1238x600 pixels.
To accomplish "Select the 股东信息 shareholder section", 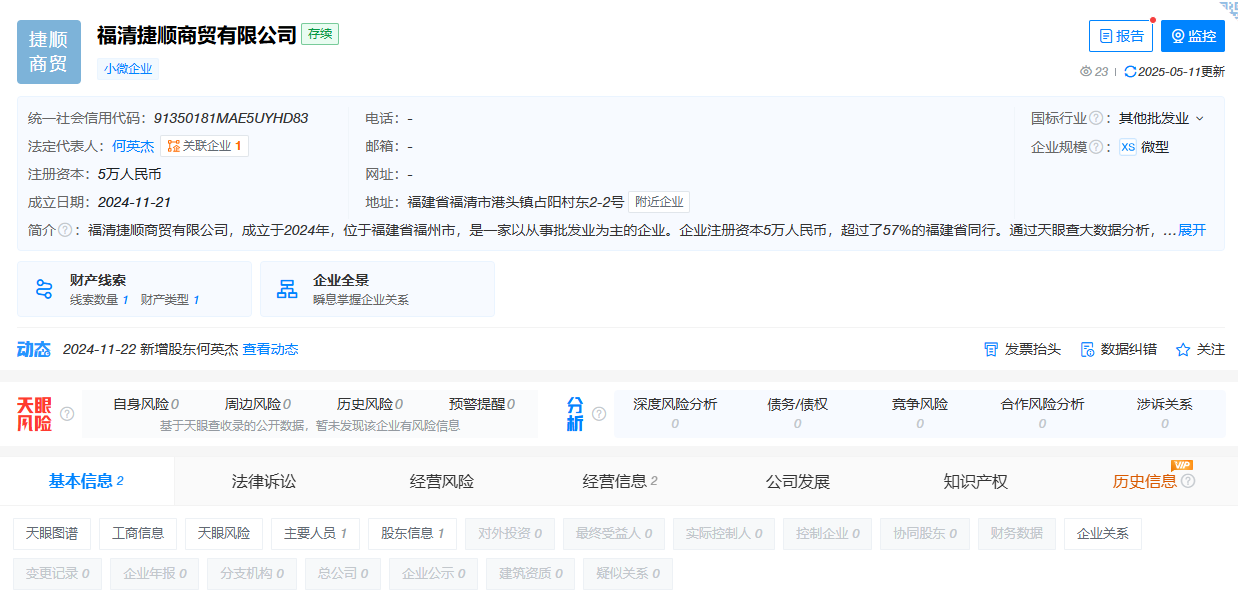I will pos(412,533).
